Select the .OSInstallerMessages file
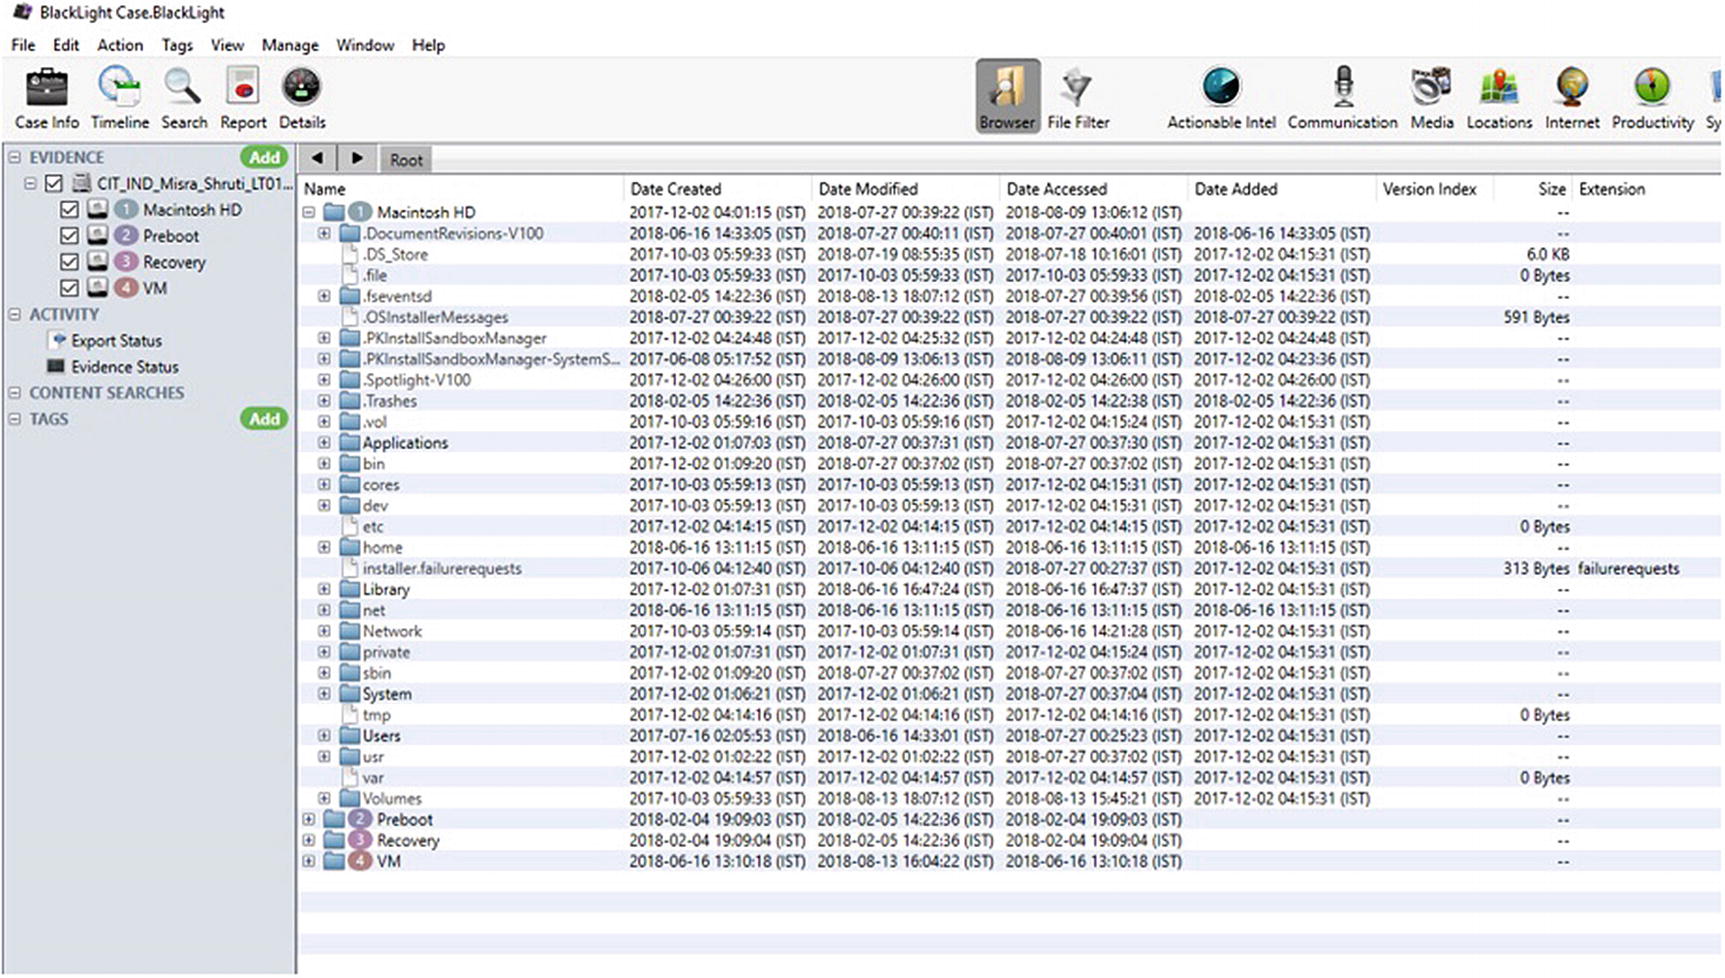This screenshot has width=1725, height=978. [435, 317]
